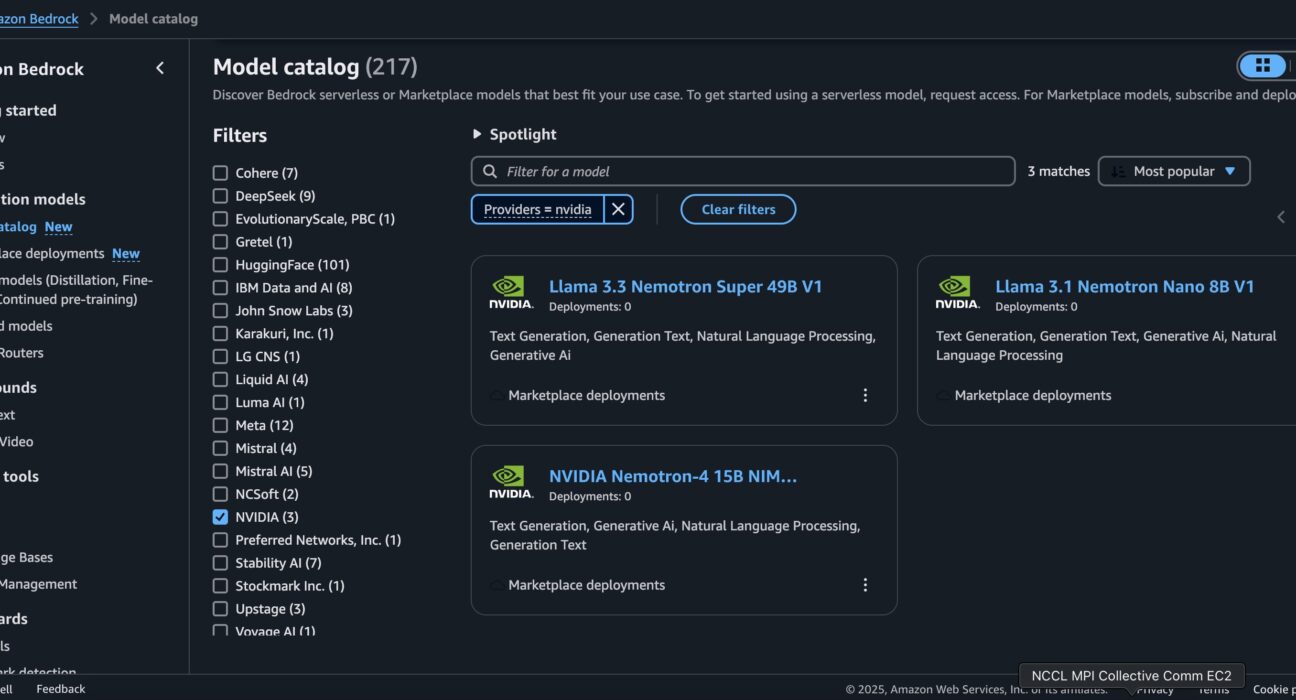Focus the Filter for a model field

(x=743, y=171)
